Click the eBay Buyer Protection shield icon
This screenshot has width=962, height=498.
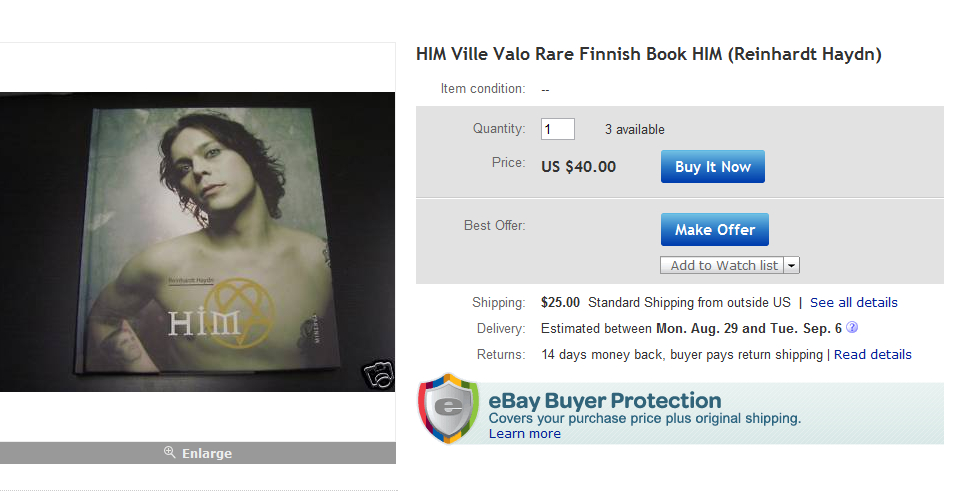point(448,408)
